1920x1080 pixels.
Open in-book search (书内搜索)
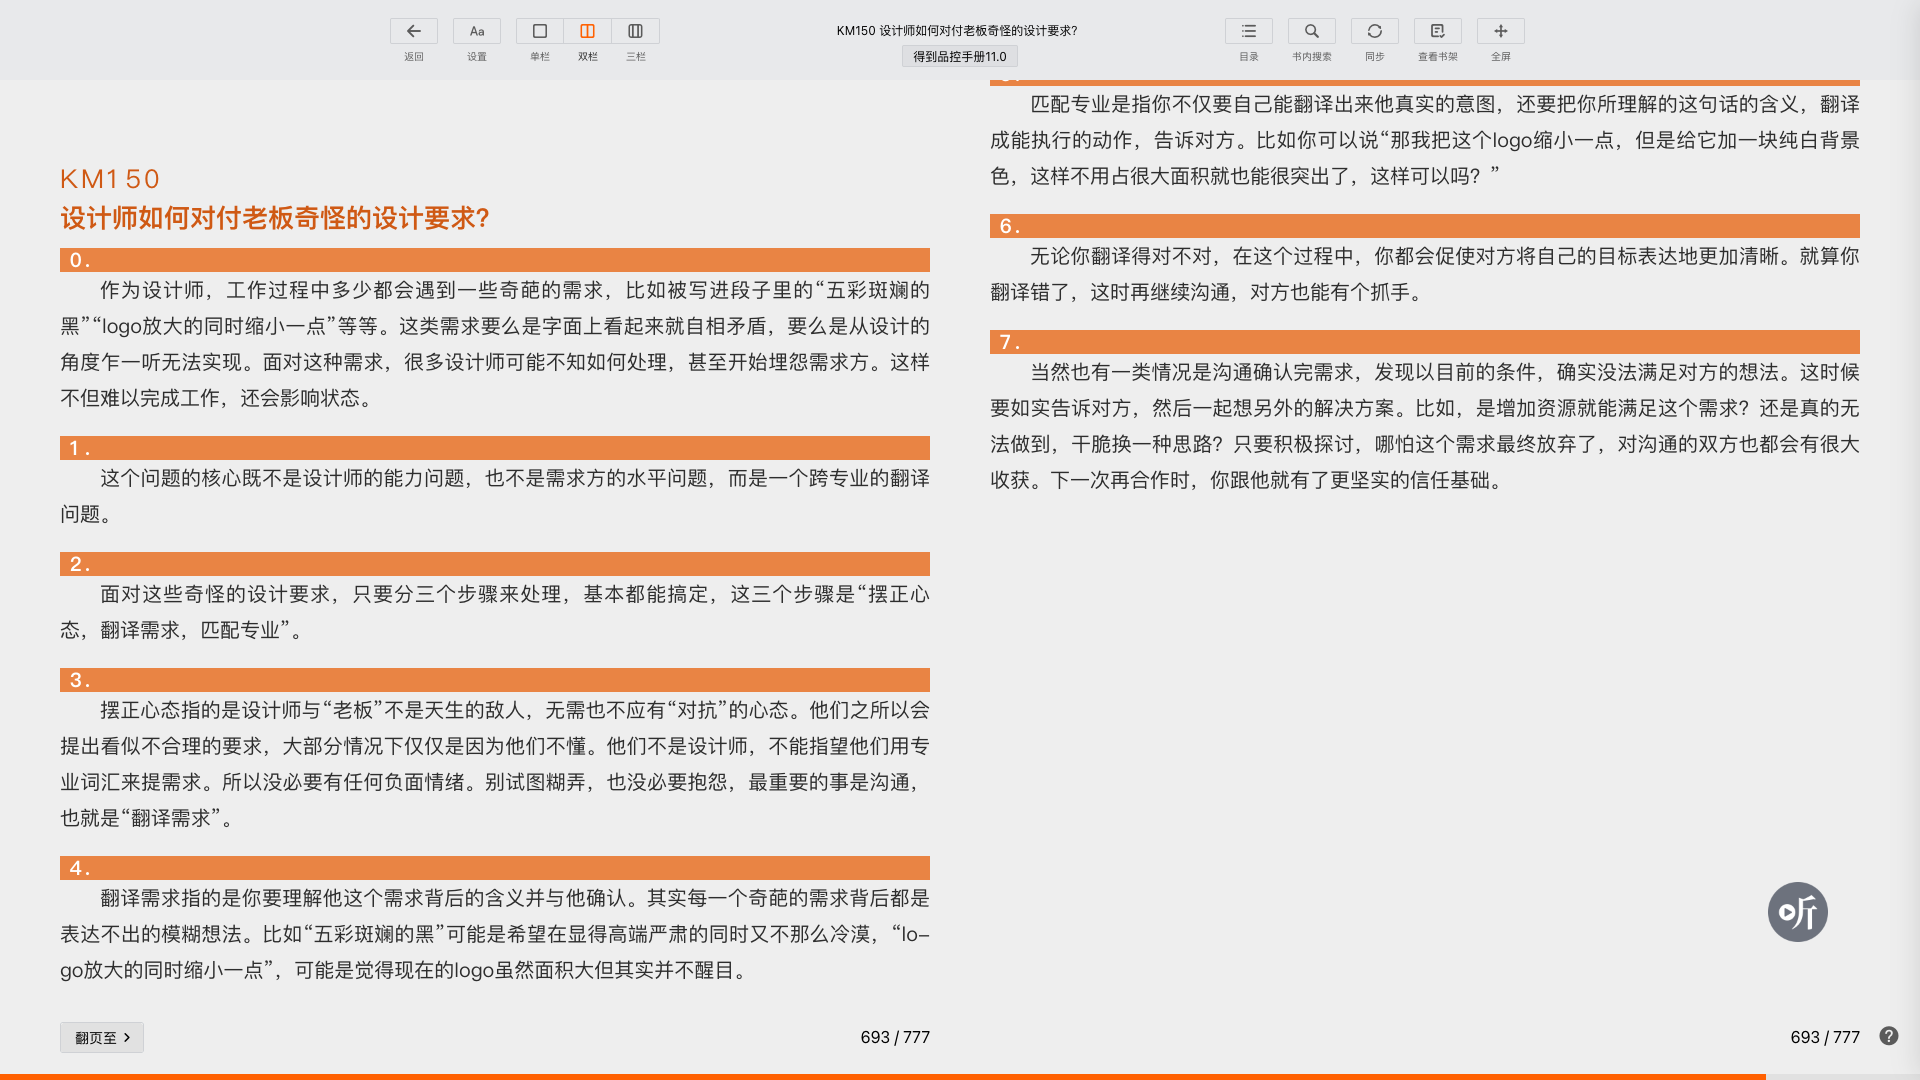1311,31
